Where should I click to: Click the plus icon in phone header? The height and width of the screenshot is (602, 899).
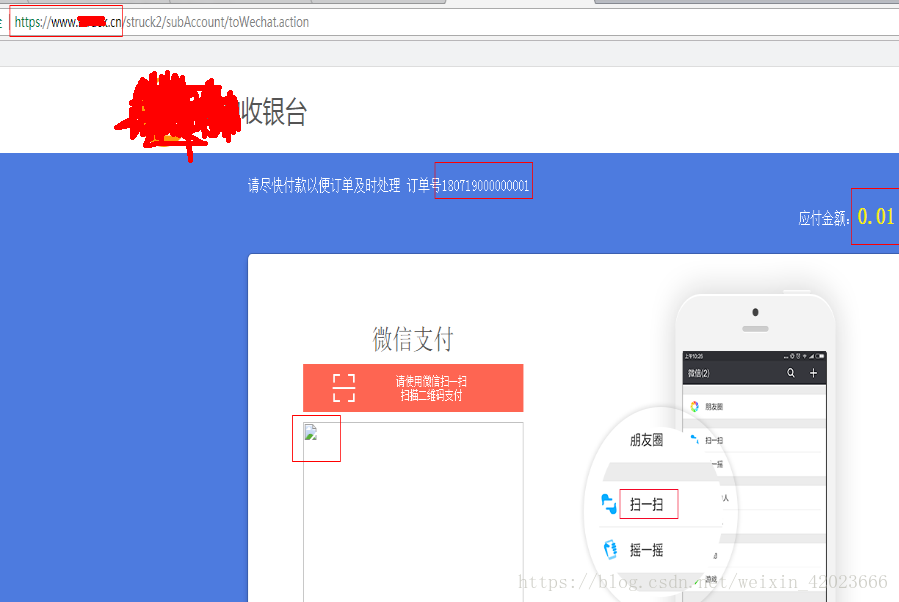coord(813,373)
